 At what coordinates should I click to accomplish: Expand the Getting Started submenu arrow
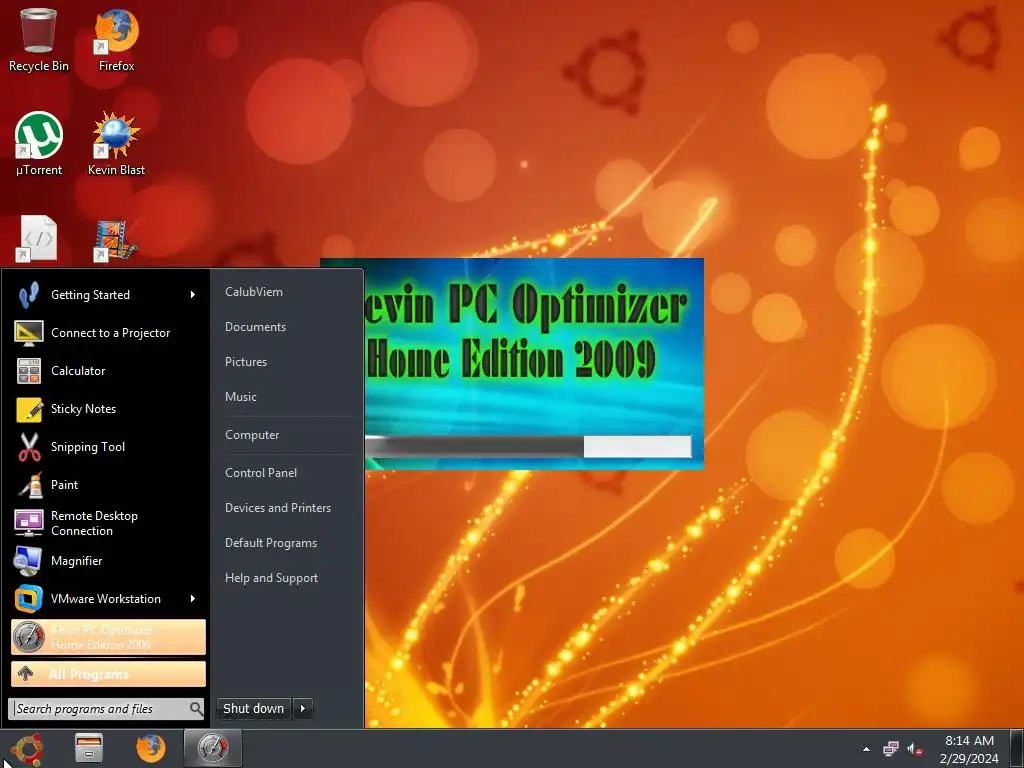click(193, 295)
